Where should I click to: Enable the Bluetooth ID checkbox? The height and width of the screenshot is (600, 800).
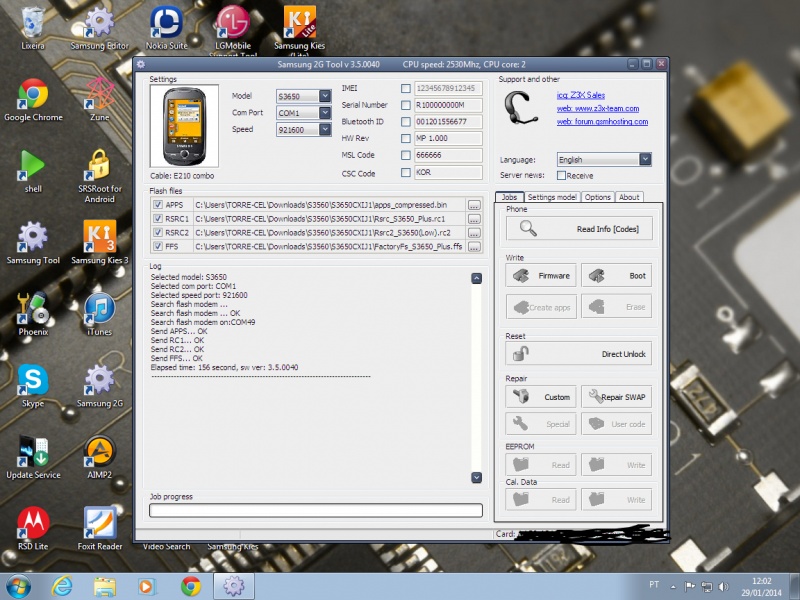tap(406, 122)
